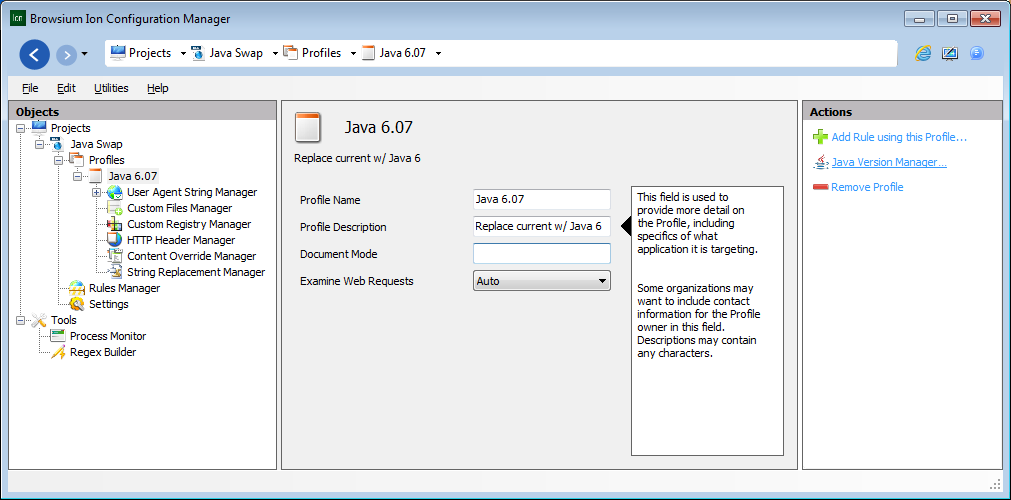Open the Help menu
The height and width of the screenshot is (500, 1011).
click(x=157, y=88)
